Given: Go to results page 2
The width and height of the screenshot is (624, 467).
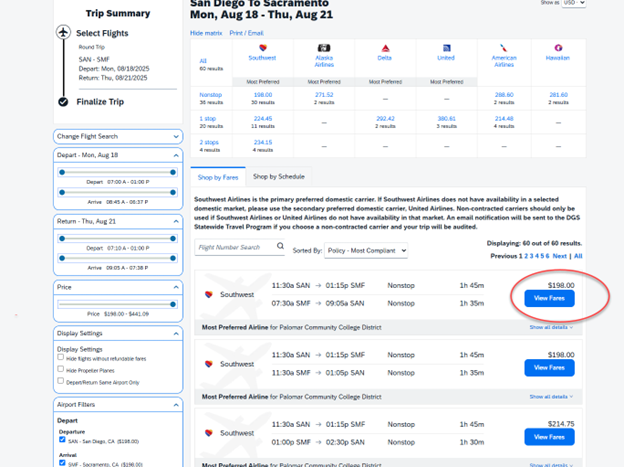Looking at the screenshot, I should point(526,256).
